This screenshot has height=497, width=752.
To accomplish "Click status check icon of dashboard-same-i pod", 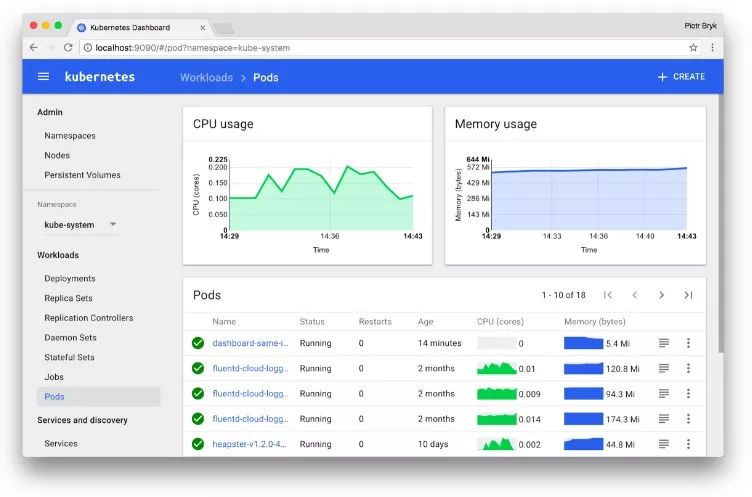I will [198, 343].
